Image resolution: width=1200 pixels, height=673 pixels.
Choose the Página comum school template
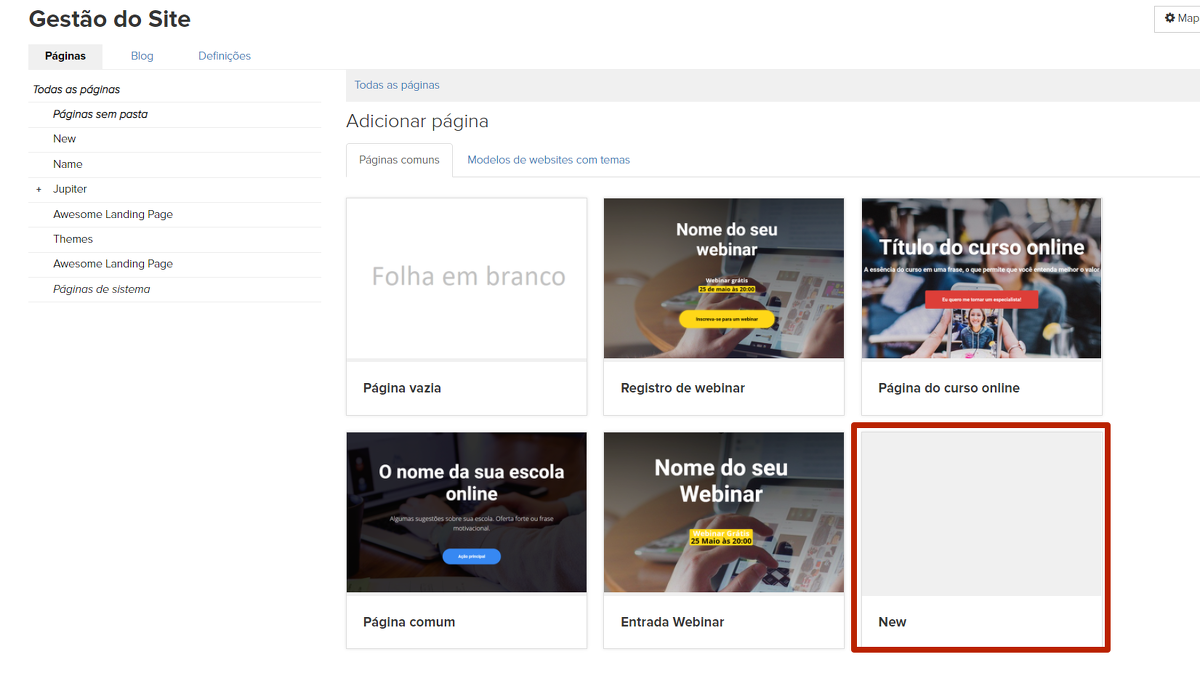[467, 512]
